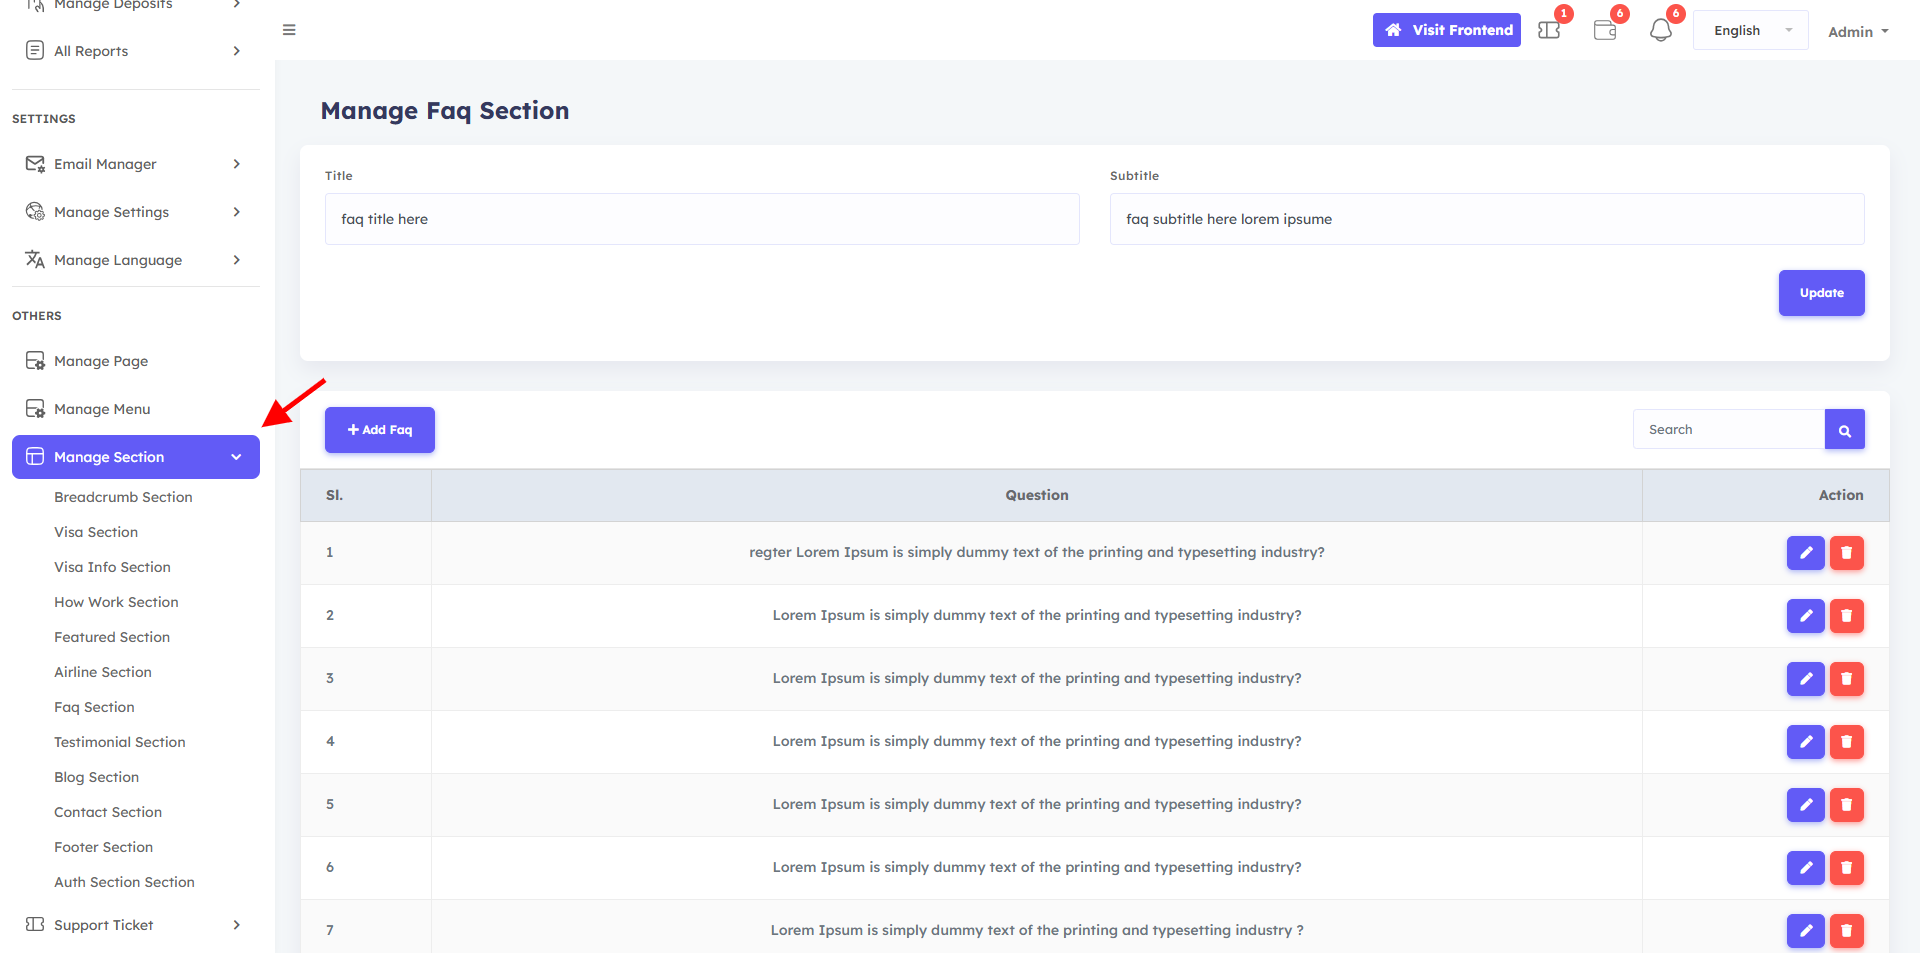Open Faq Section submenu item
This screenshot has height=953, width=1920.
[x=94, y=707]
